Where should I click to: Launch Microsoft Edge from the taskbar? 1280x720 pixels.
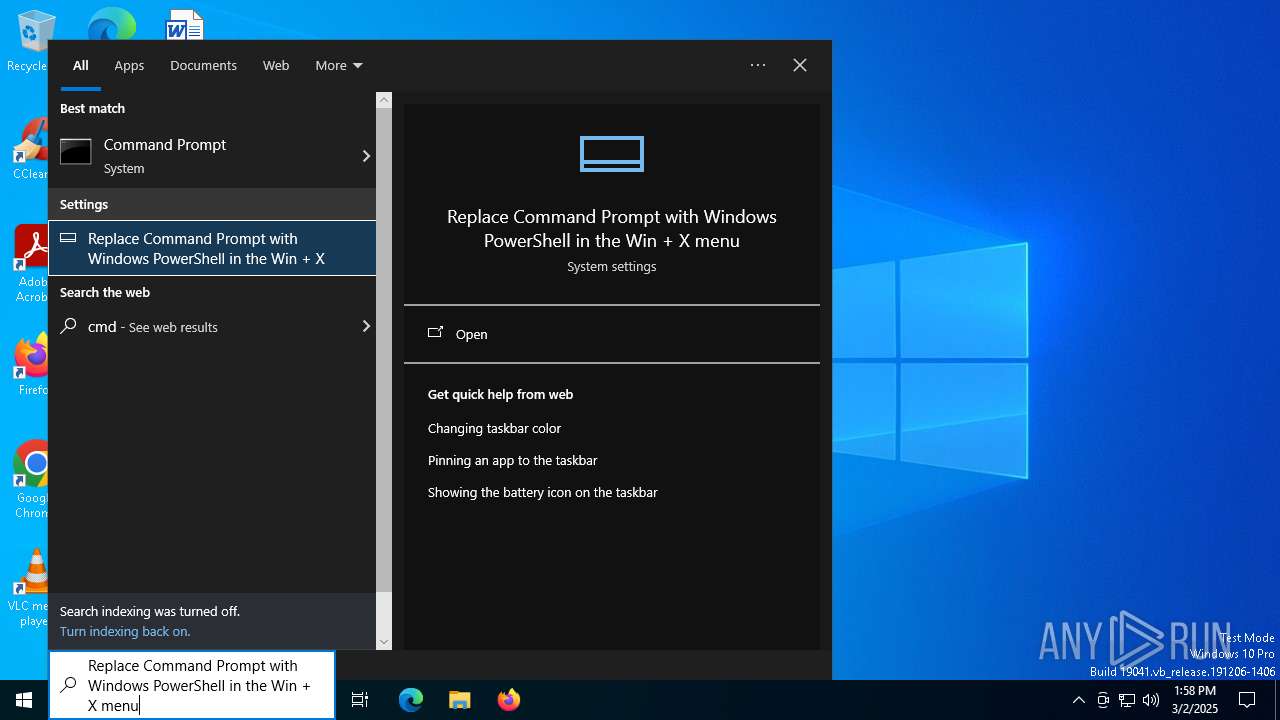pos(411,700)
